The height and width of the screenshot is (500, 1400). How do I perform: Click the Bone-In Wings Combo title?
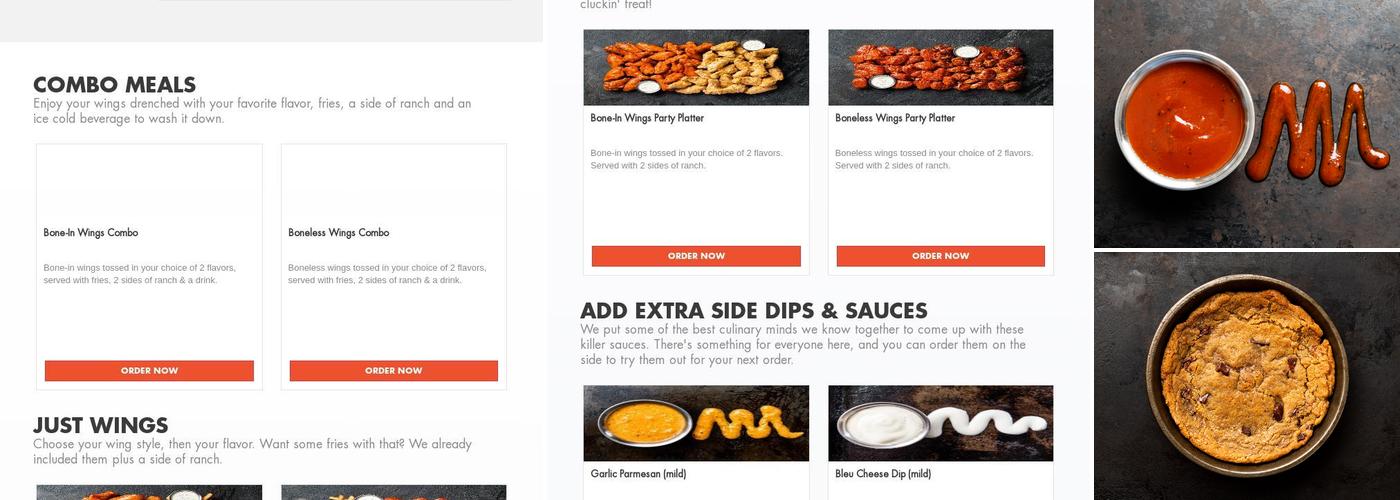click(x=91, y=233)
